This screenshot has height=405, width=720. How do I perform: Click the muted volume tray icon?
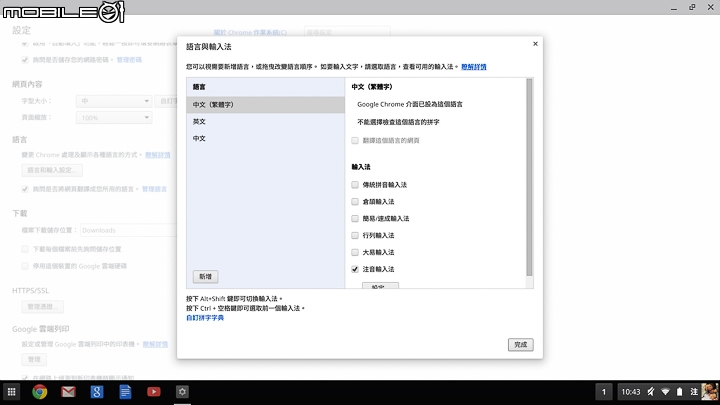point(651,392)
